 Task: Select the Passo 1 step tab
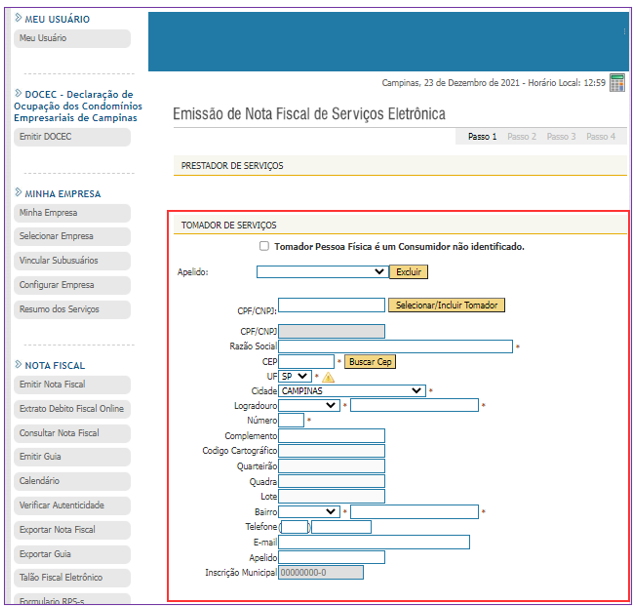coord(482,137)
